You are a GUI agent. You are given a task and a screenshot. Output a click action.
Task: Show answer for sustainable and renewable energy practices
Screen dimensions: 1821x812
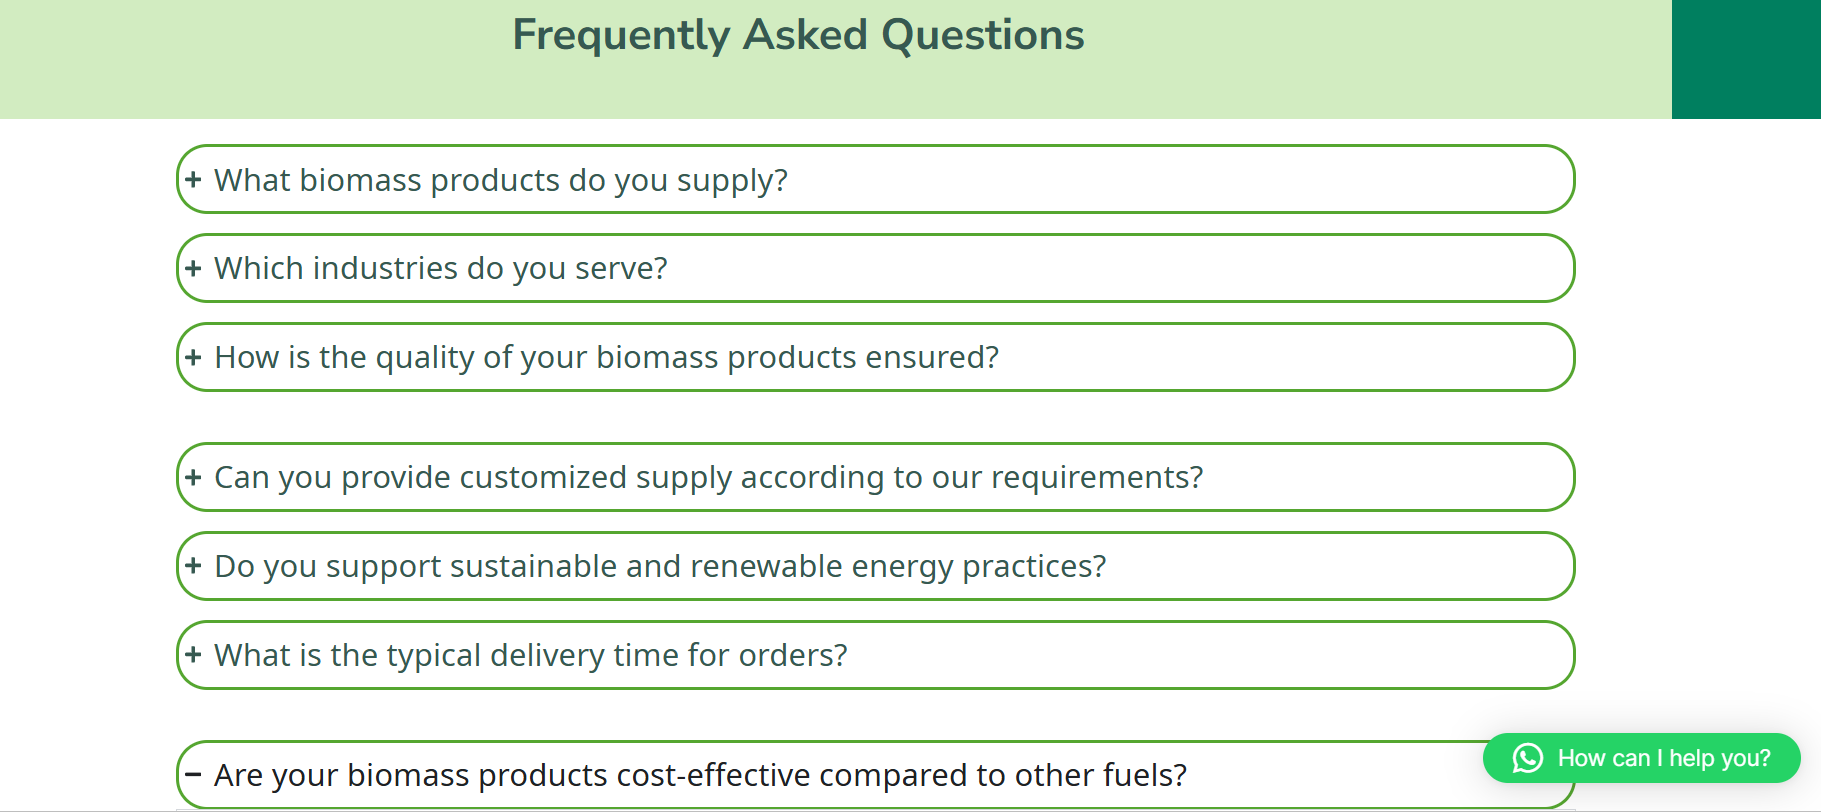(660, 566)
